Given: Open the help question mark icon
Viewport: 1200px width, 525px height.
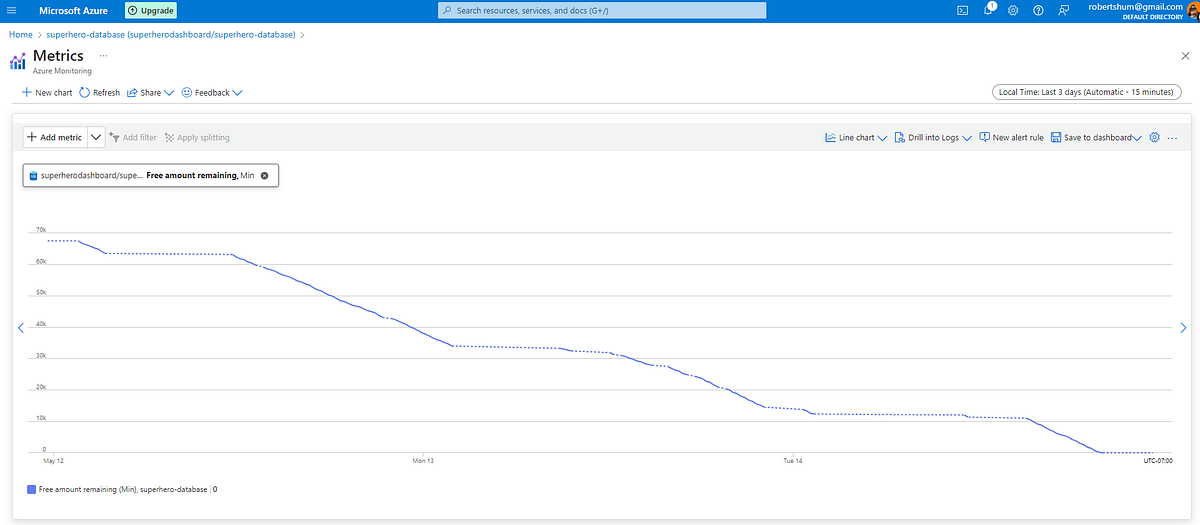Looking at the screenshot, I should 1038,10.
